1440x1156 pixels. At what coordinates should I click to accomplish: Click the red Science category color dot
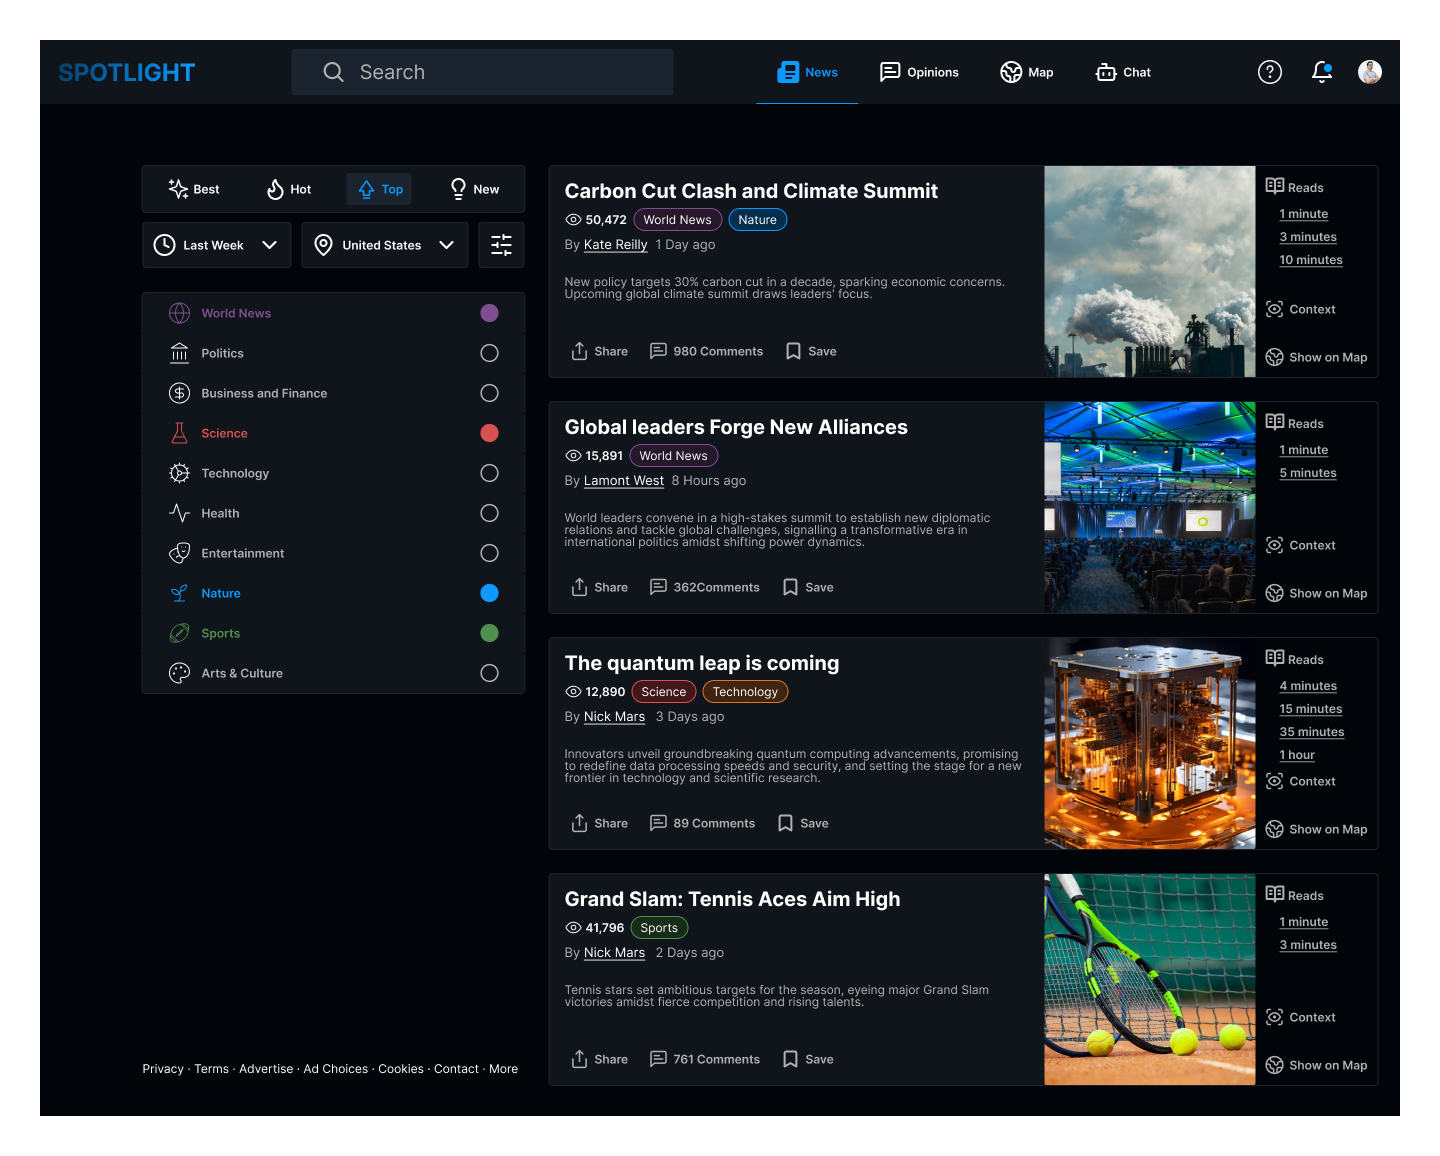[x=489, y=433]
